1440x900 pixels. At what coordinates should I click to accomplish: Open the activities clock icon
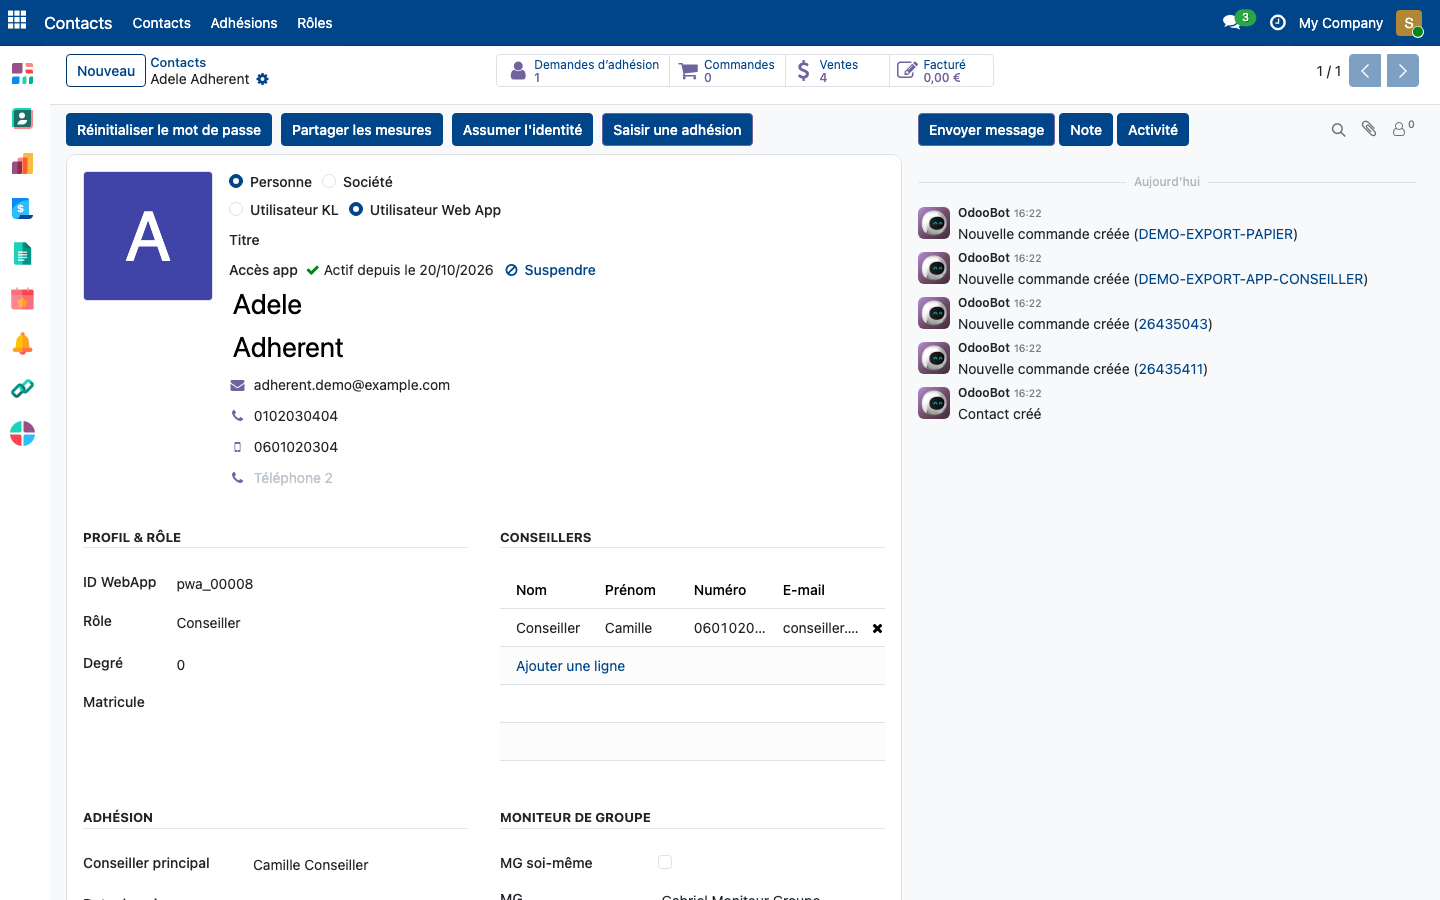point(1277,22)
